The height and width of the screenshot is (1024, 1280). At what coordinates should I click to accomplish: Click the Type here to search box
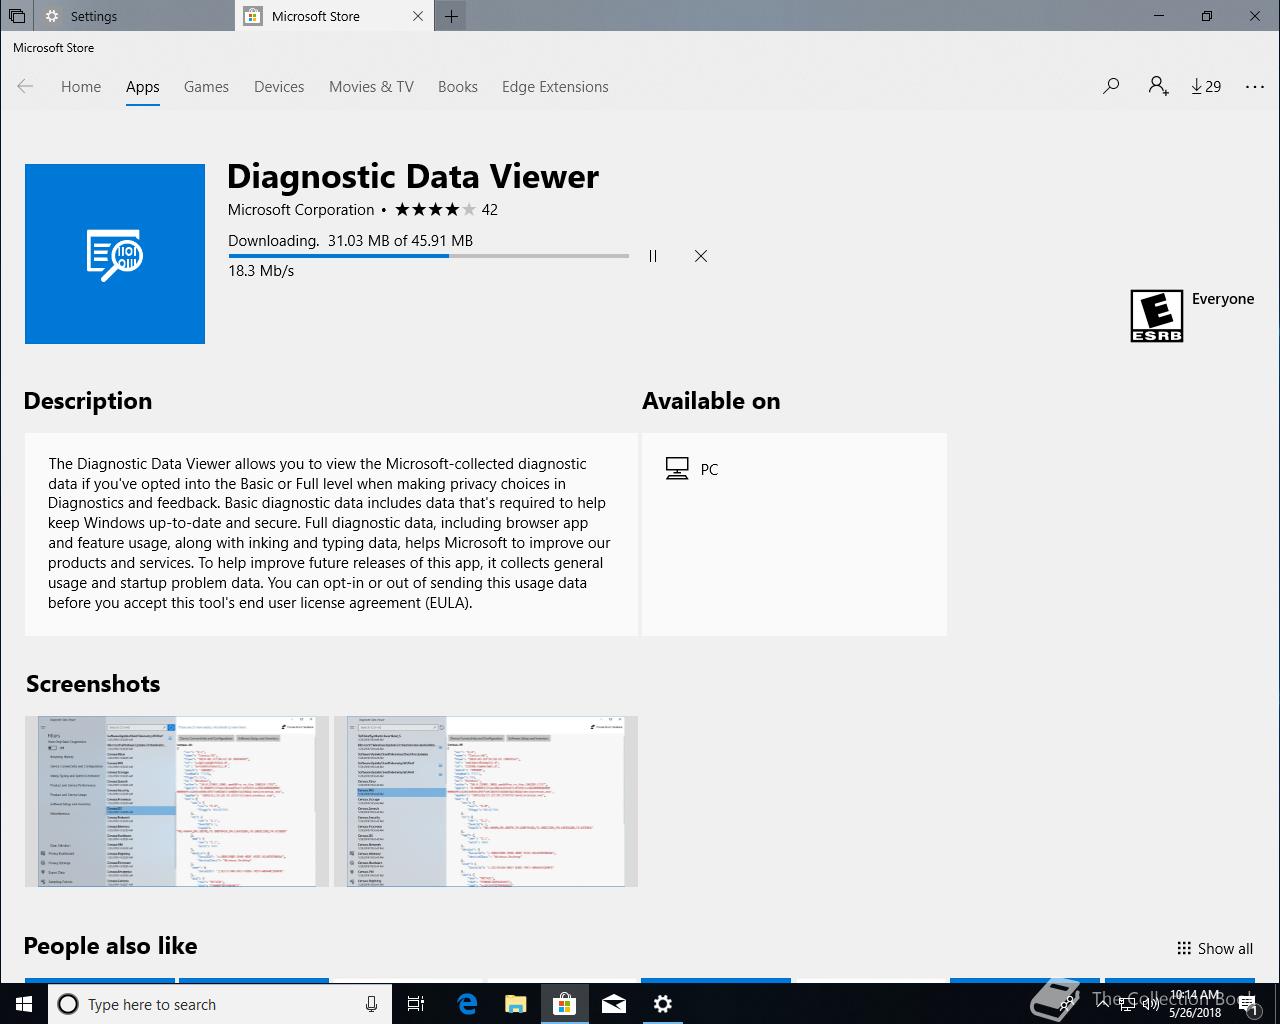pos(220,1004)
